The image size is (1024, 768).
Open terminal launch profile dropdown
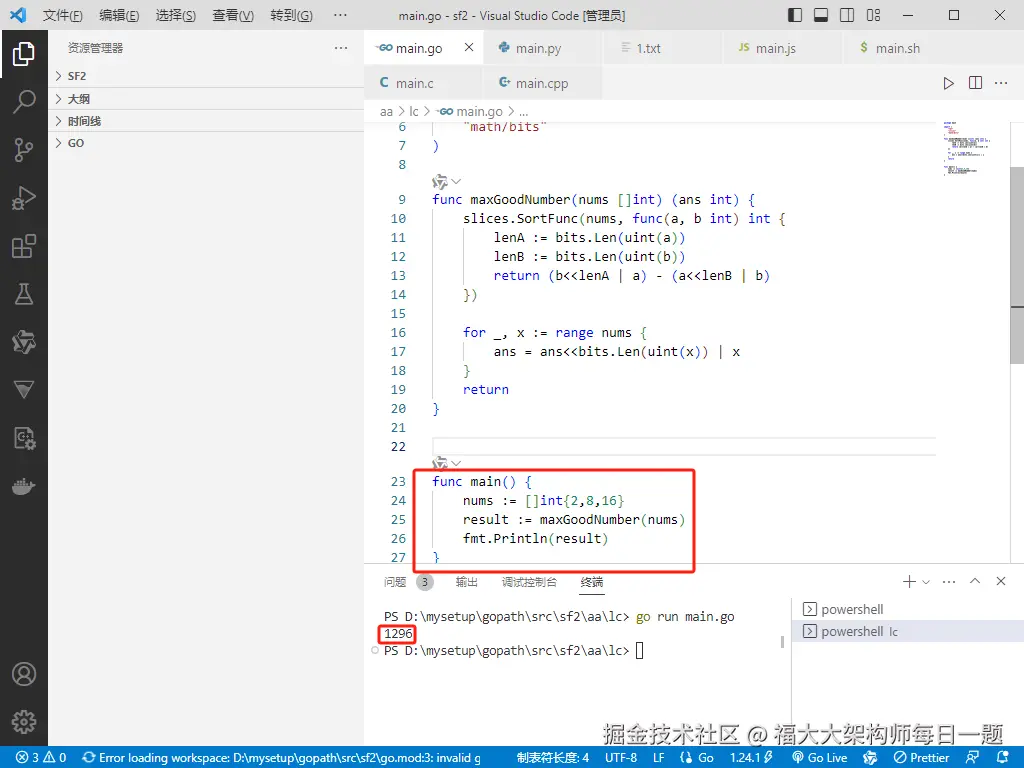coord(925,581)
